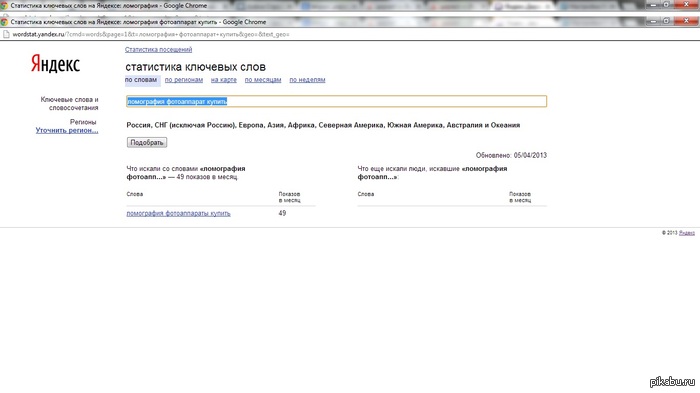Select the по словам tab
Screen dimensions: 700x393
pos(141,80)
